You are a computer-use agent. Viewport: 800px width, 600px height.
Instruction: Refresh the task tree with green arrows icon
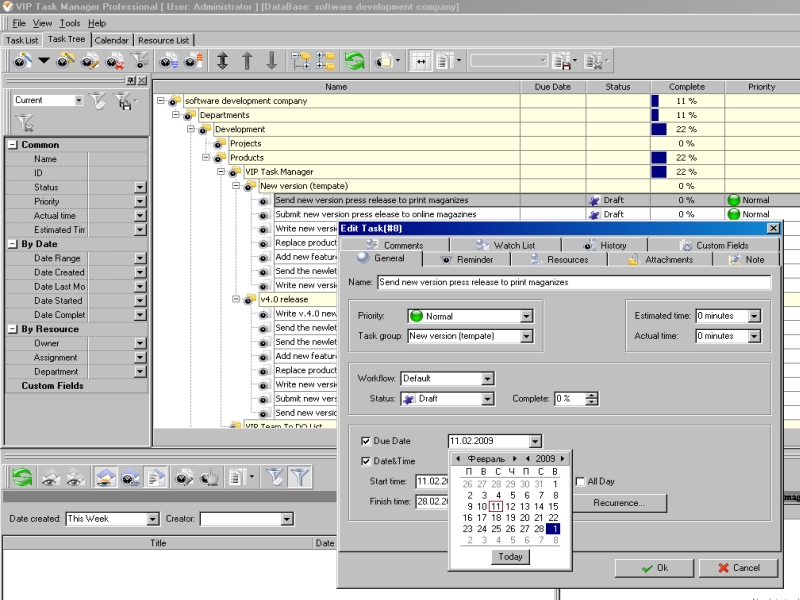[x=354, y=61]
